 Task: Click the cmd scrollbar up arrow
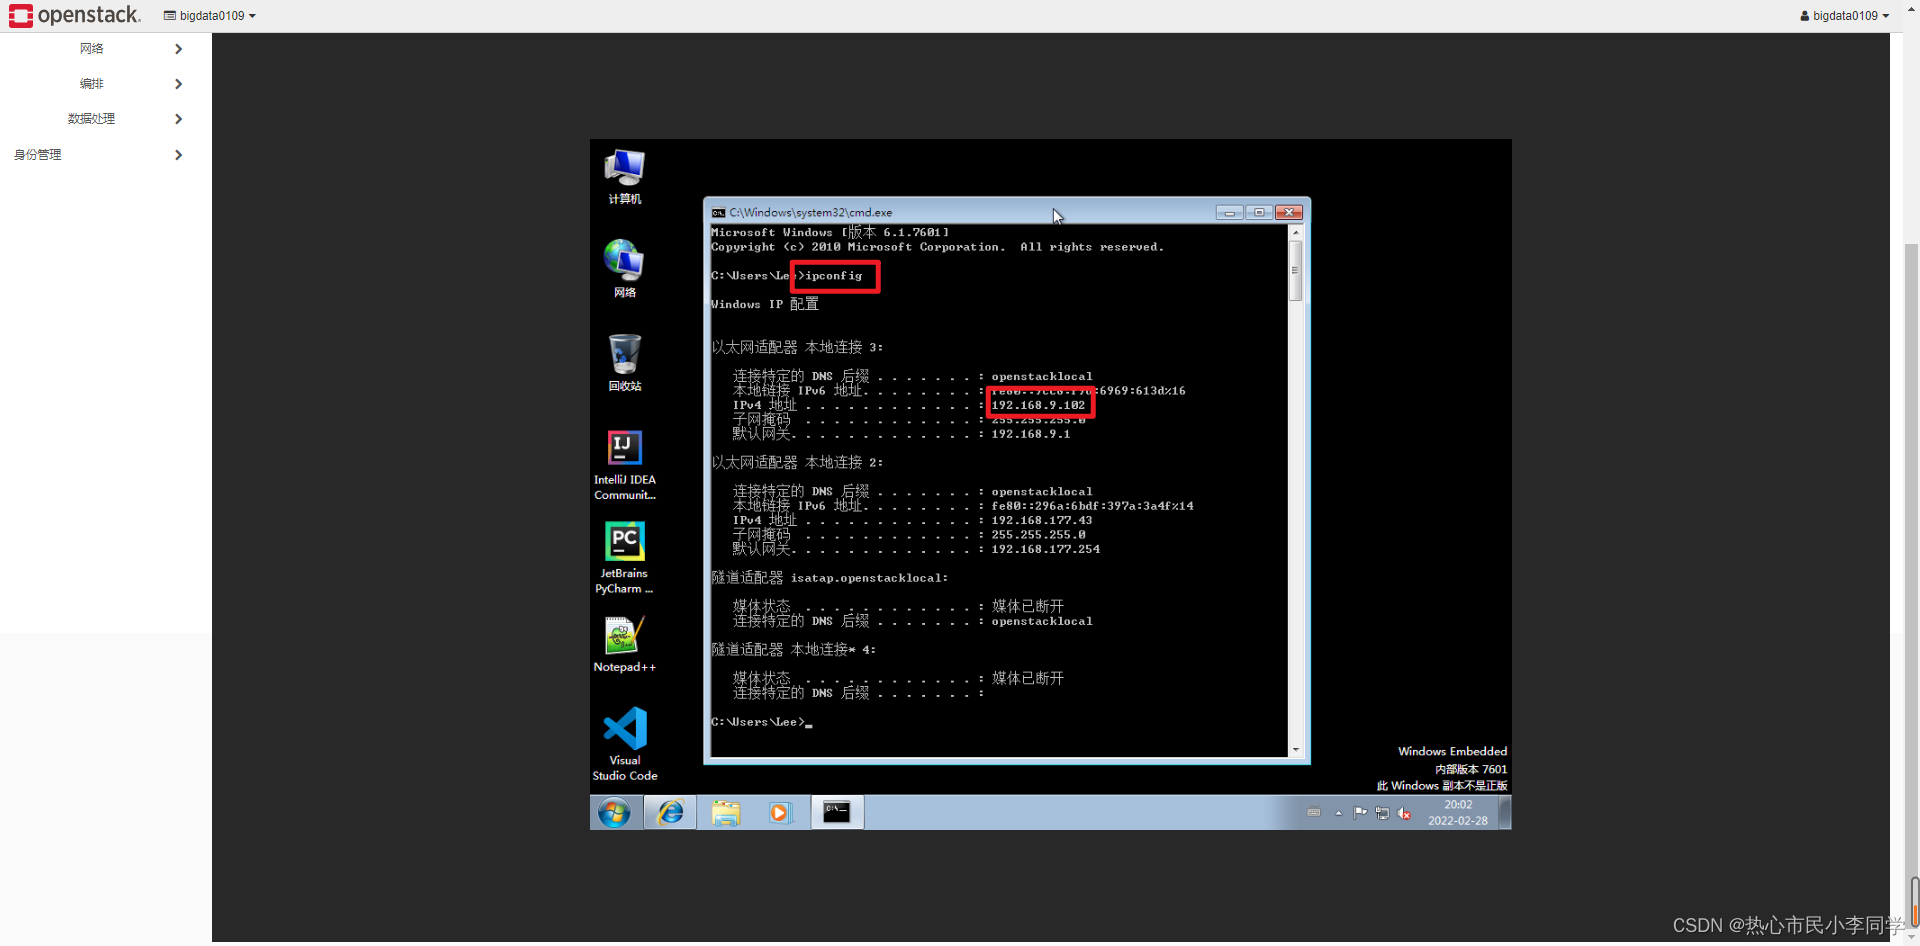1296,233
